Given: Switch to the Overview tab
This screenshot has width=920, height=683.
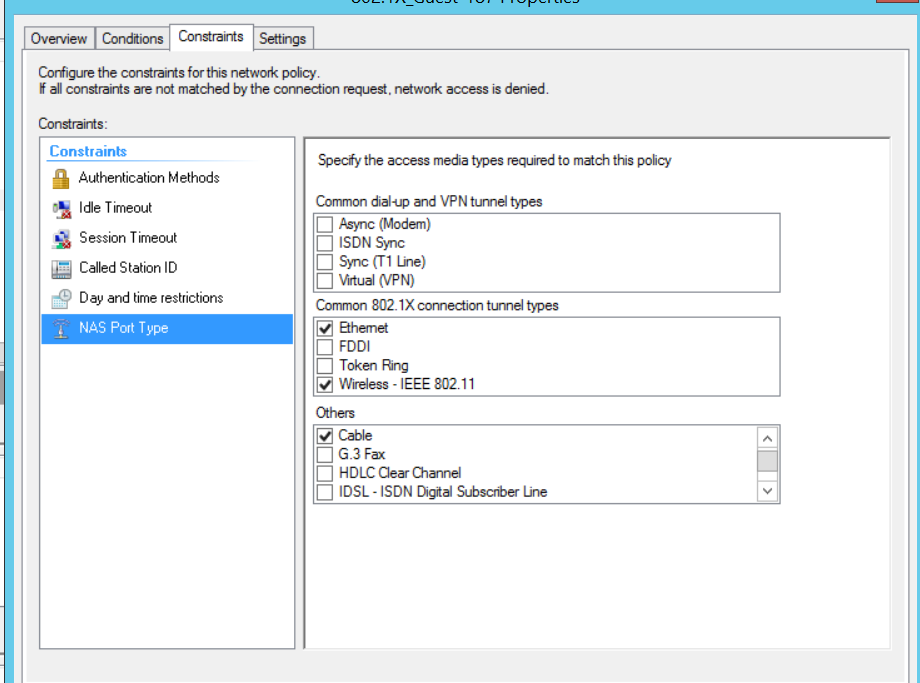Looking at the screenshot, I should pyautogui.click(x=58, y=38).
